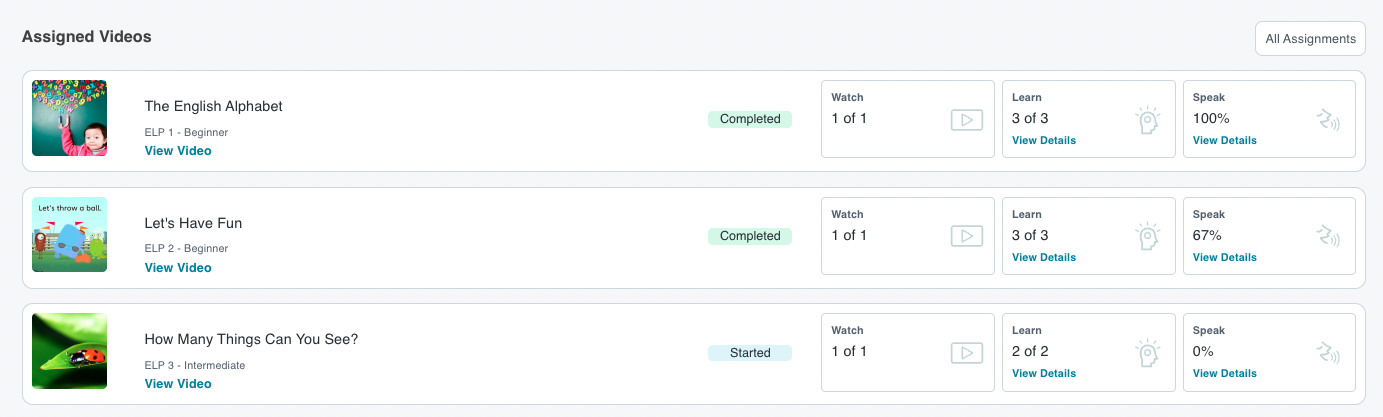Select the Let's throw a ball thumbnail
The image size is (1383, 417).
[x=70, y=234]
